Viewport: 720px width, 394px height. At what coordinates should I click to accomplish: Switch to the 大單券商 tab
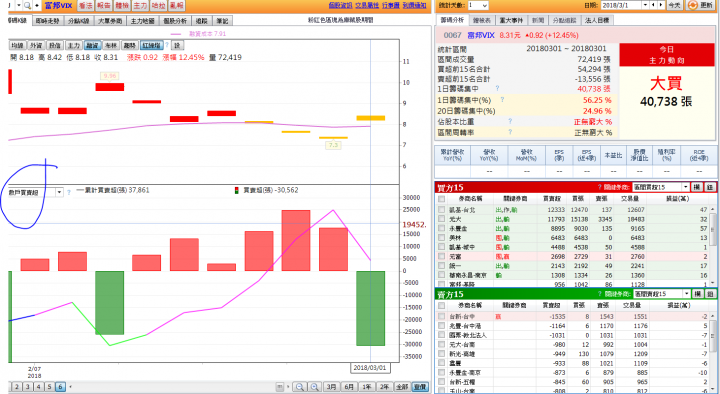[110, 21]
